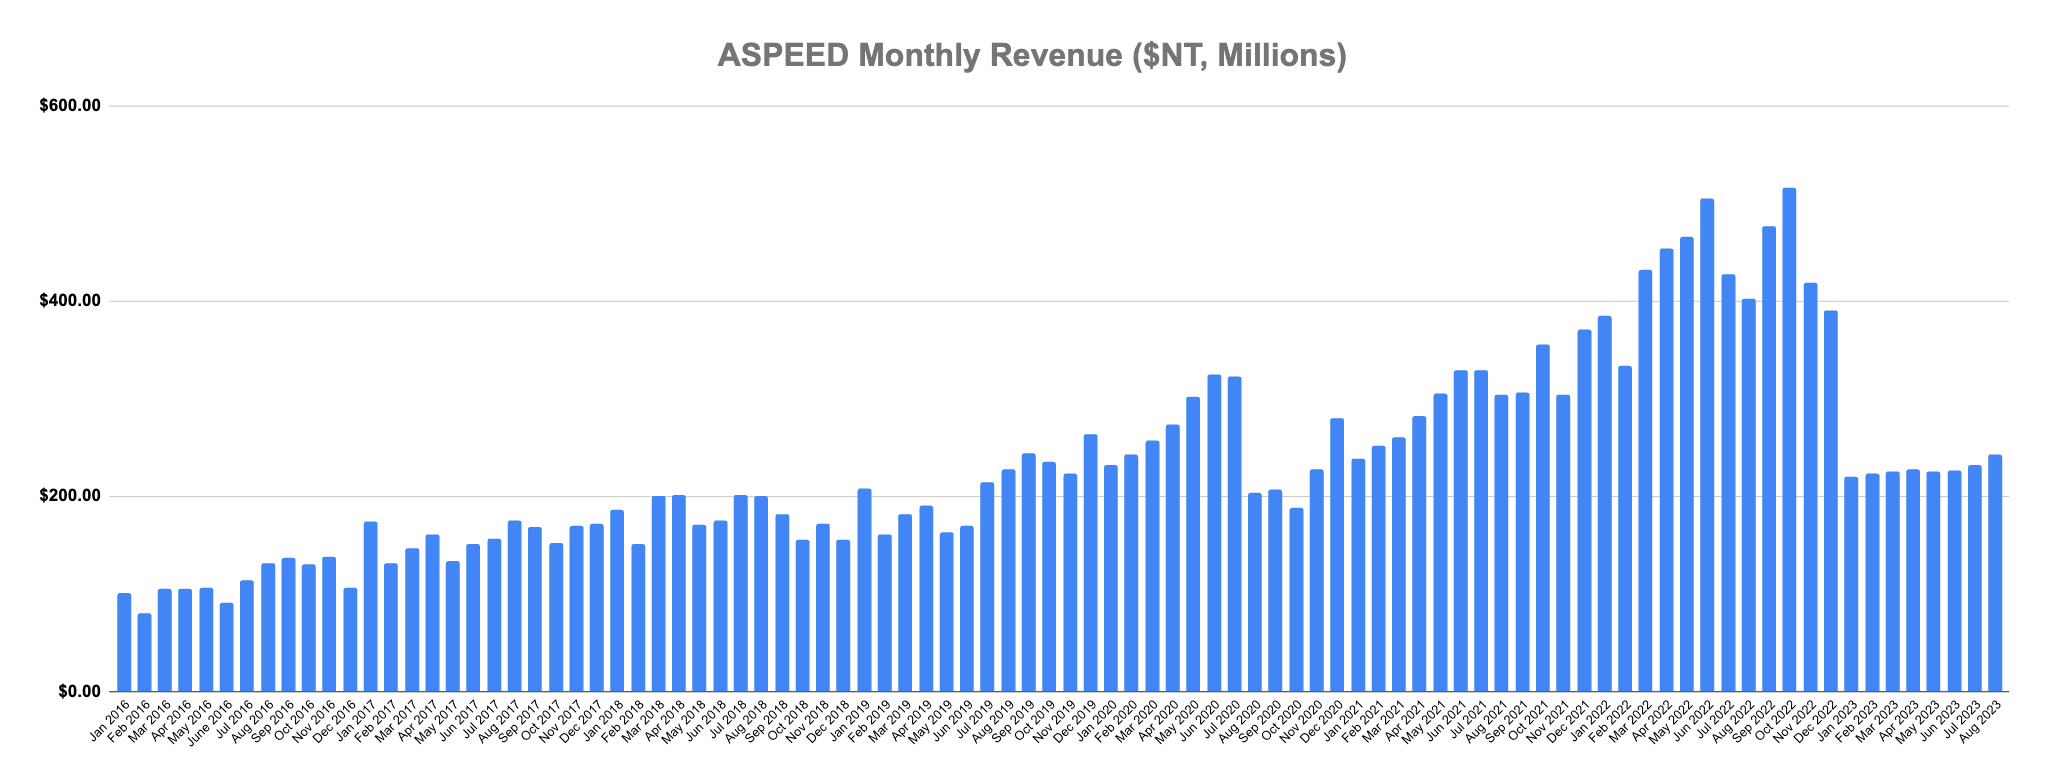The image size is (2048, 784).
Task: Click the Oct 2020 revenue bar
Action: click(1296, 599)
